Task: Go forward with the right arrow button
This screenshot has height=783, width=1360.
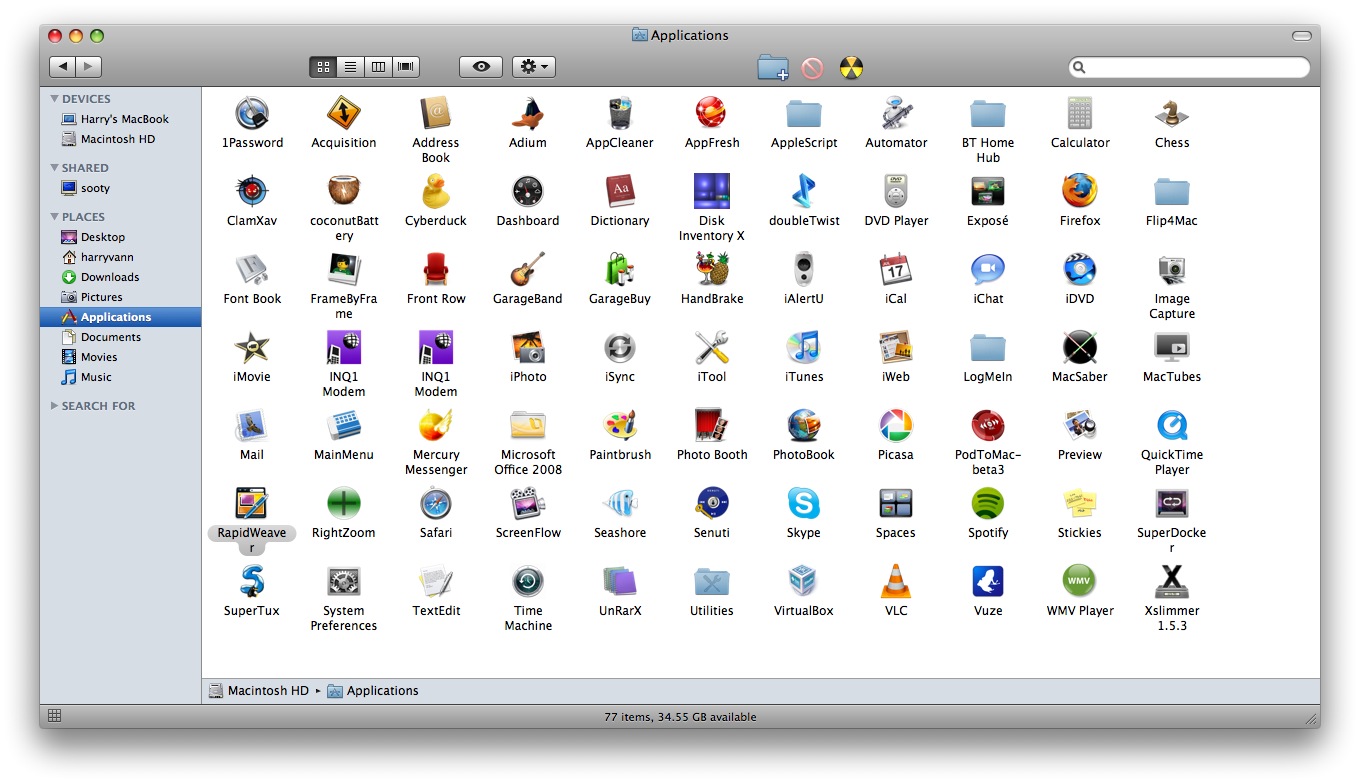Action: click(89, 67)
